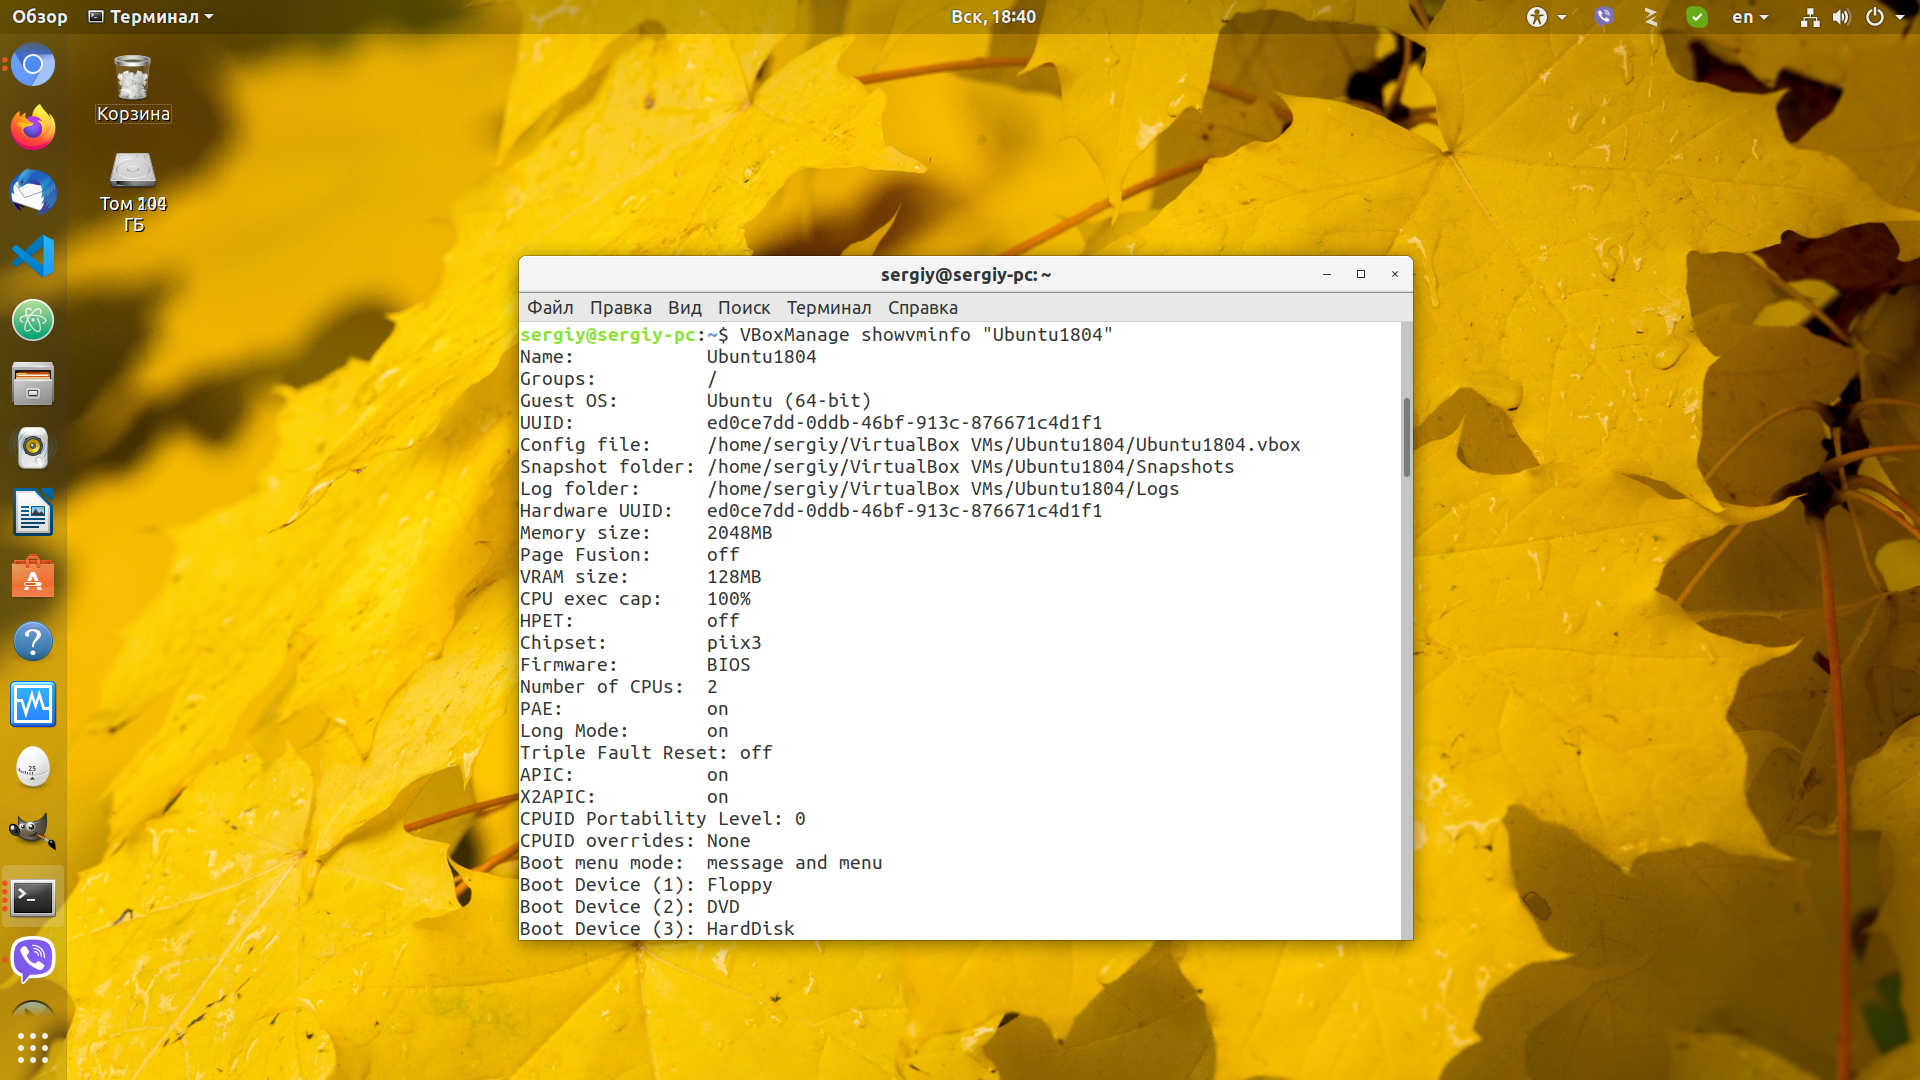Image resolution: width=1920 pixels, height=1080 pixels.
Task: Open Atom editor icon in dock
Action: [x=33, y=320]
